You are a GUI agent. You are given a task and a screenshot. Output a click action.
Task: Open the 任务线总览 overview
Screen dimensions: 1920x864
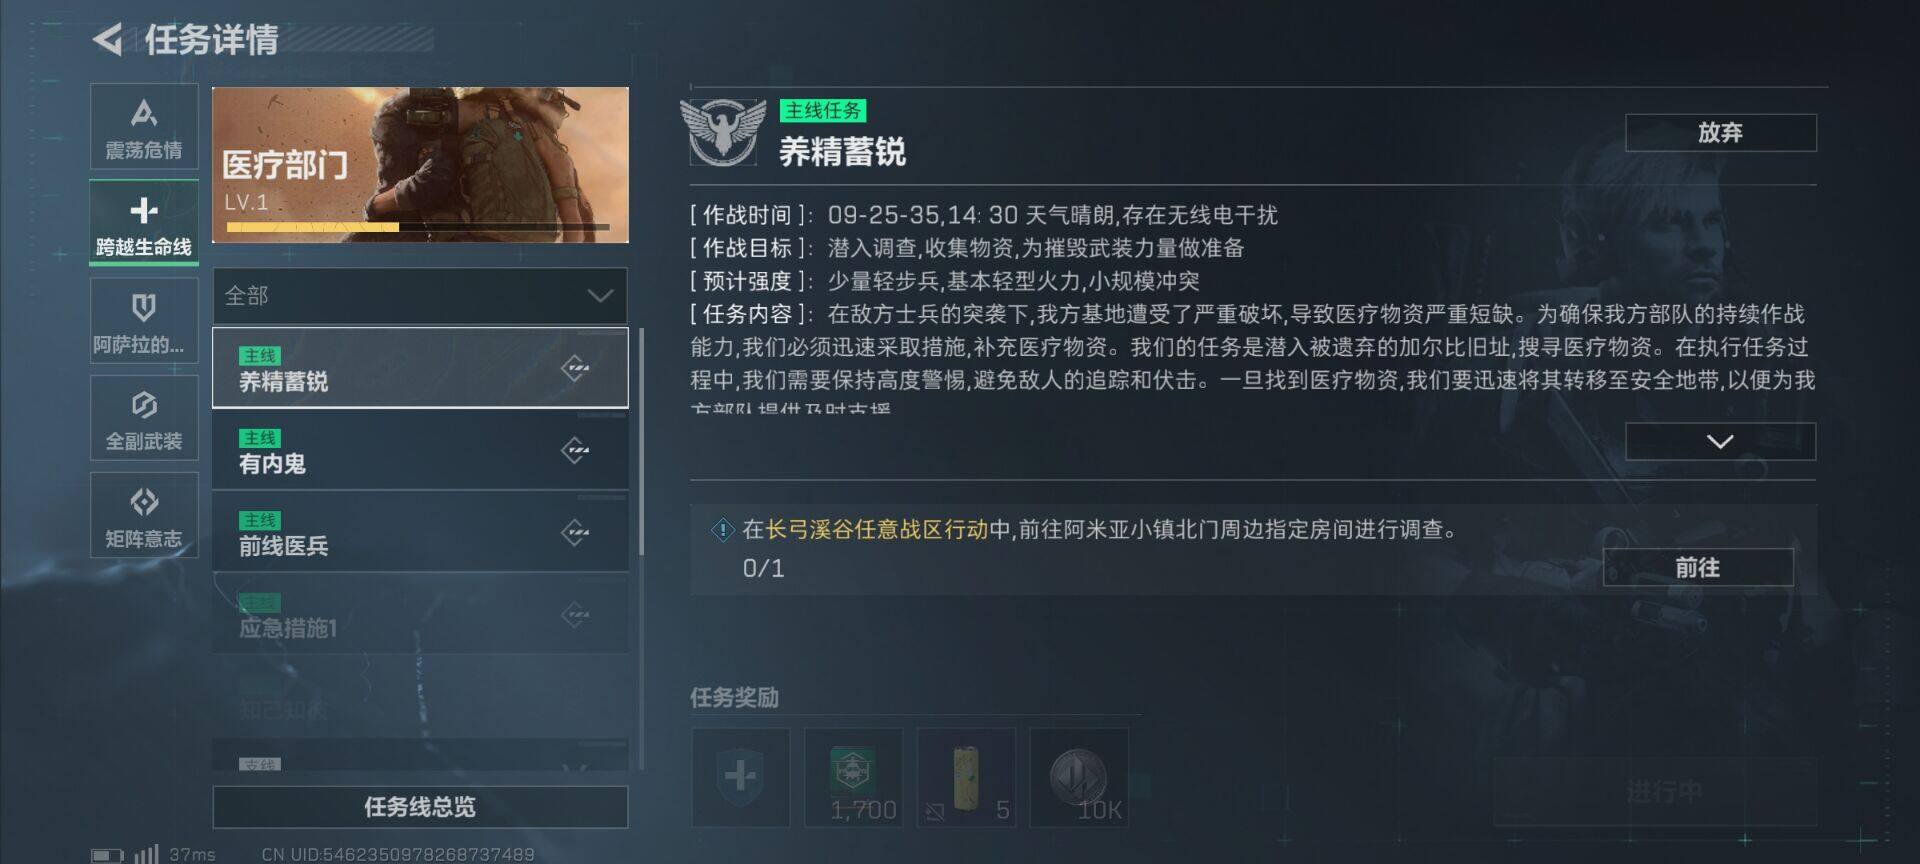click(420, 807)
